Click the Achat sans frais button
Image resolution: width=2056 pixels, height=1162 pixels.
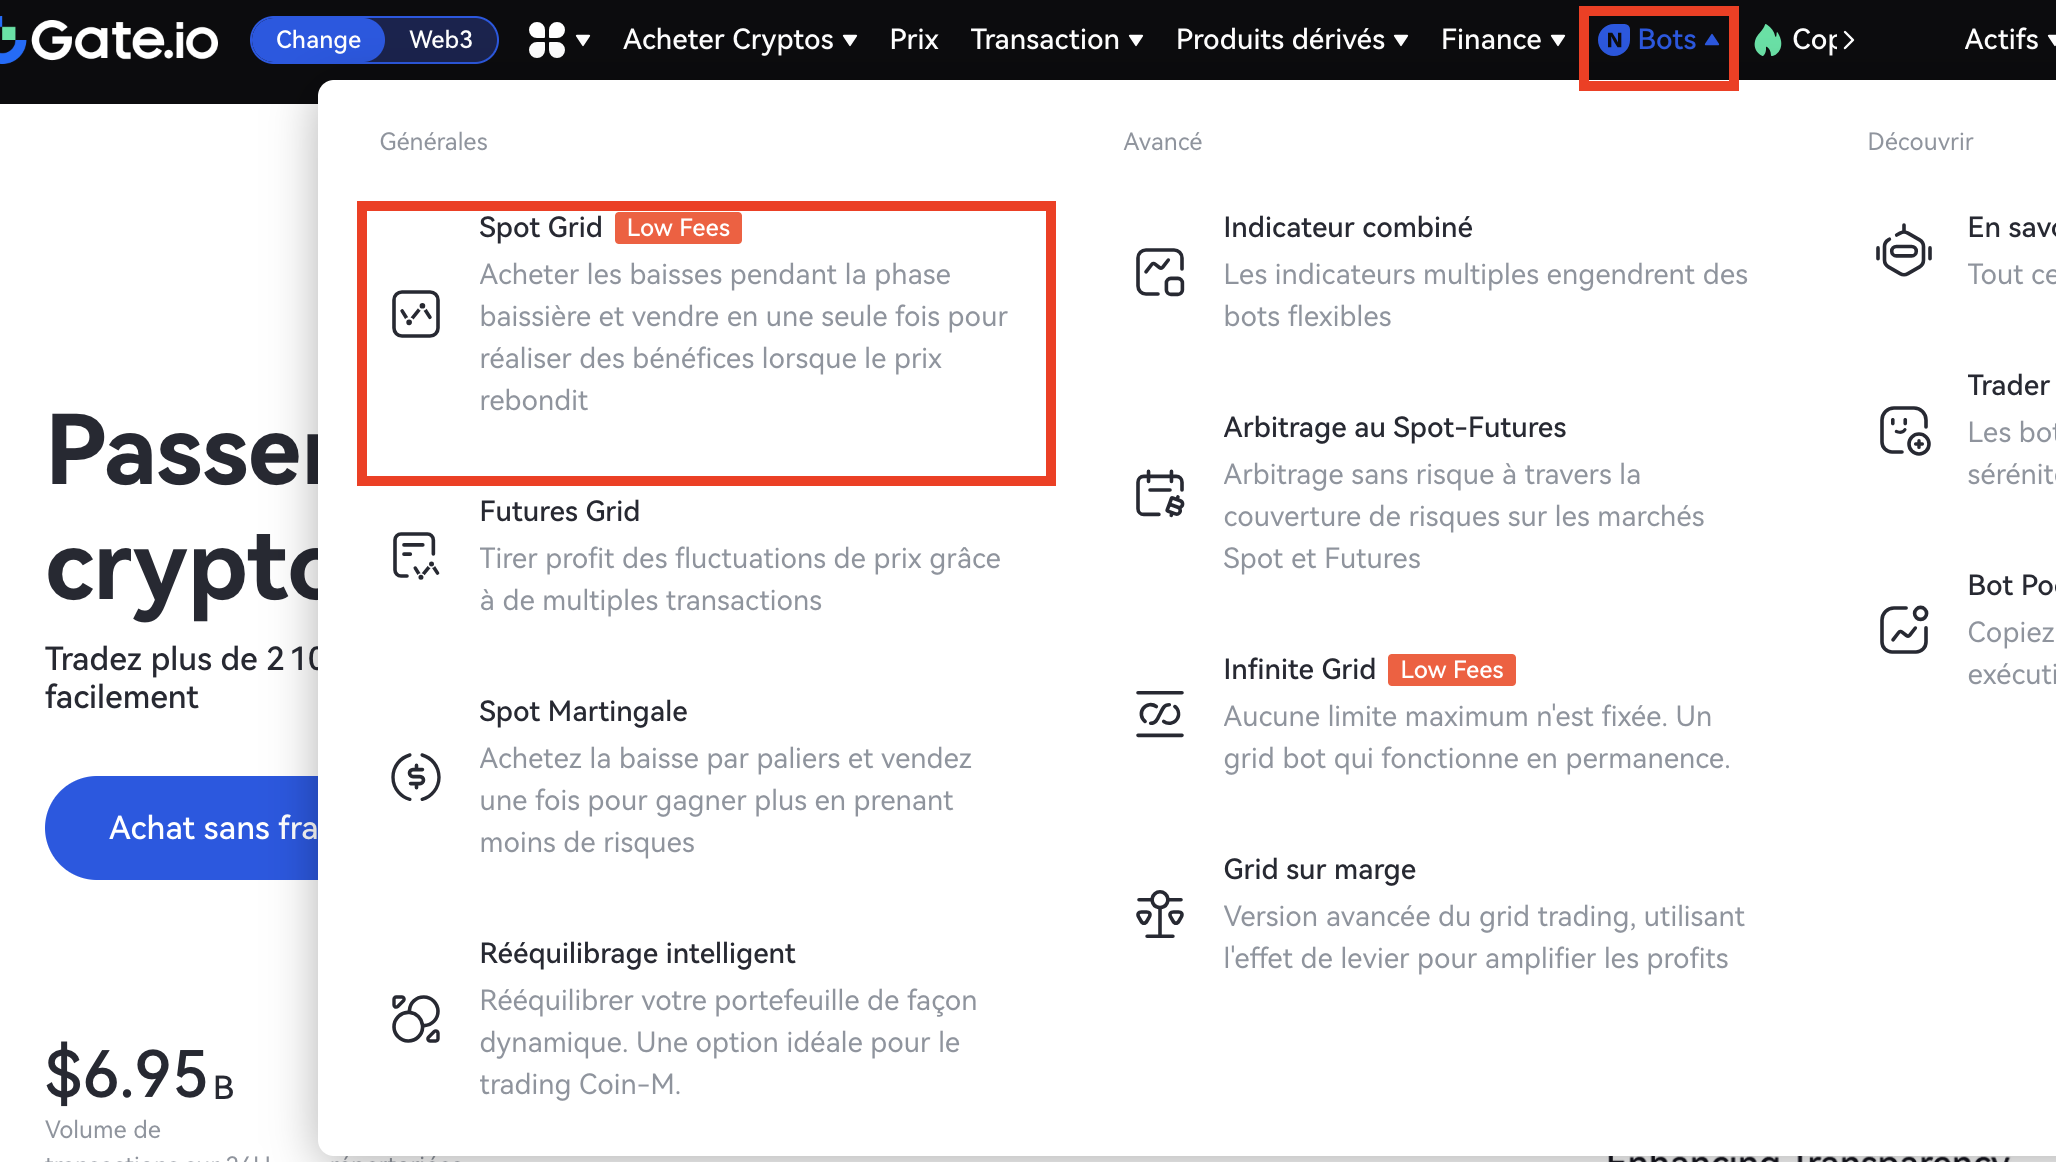pyautogui.click(x=190, y=828)
